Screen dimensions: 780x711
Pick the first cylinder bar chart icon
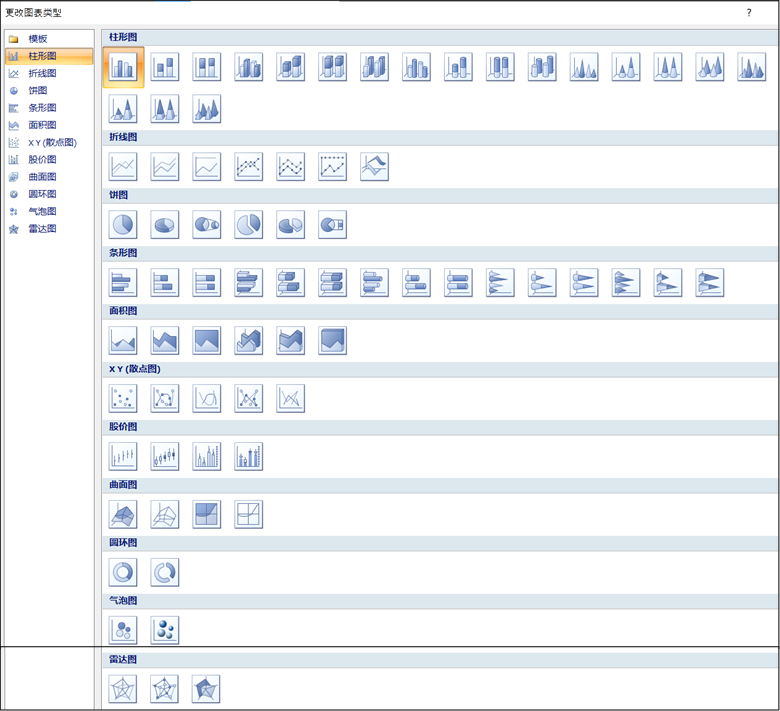click(x=374, y=283)
